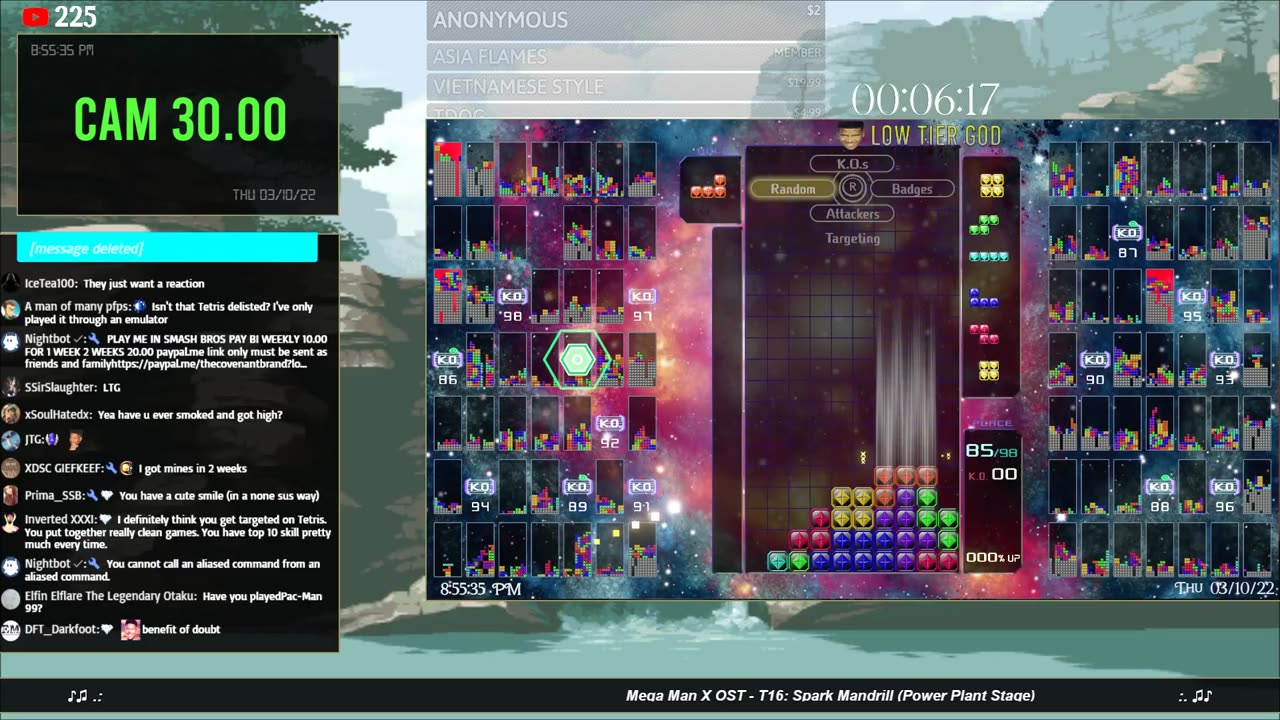1280x720 pixels.
Task: Click the THU 03/10/22 date in cam panel
Action: pos(274,194)
